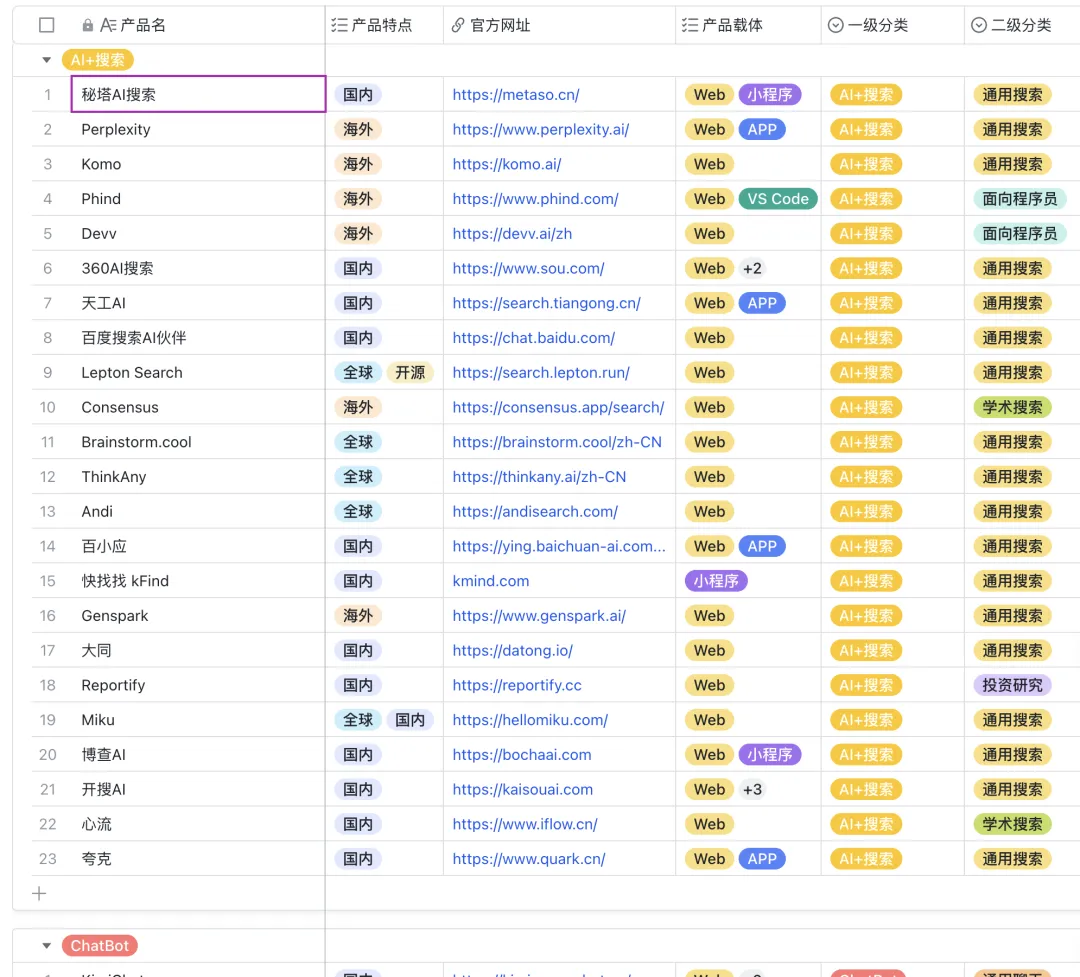This screenshot has width=1080, height=977.
Task: Click the link icon in 官方网址 header
Action: [458, 25]
